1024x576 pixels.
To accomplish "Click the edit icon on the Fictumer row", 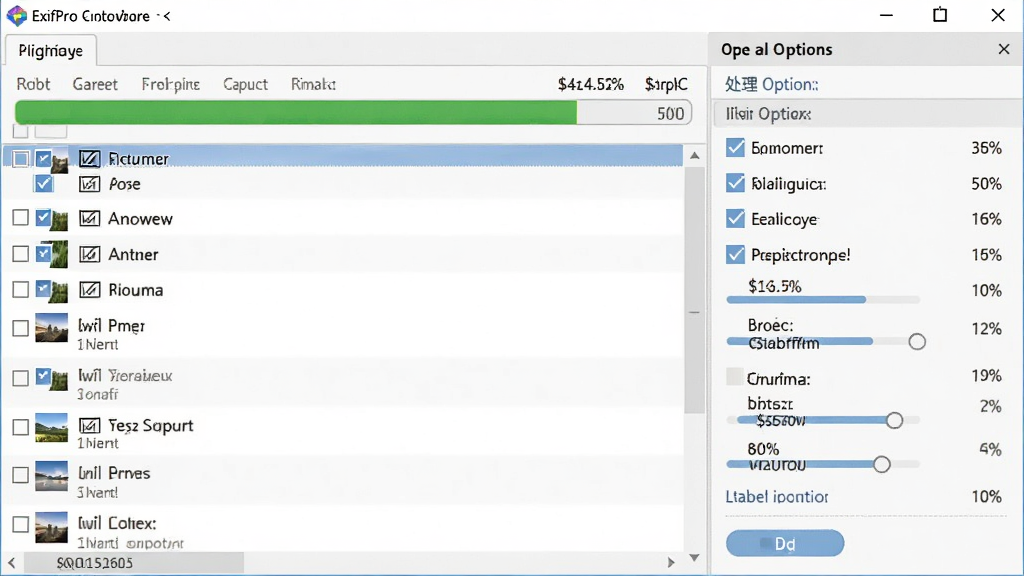I will 89,159.
